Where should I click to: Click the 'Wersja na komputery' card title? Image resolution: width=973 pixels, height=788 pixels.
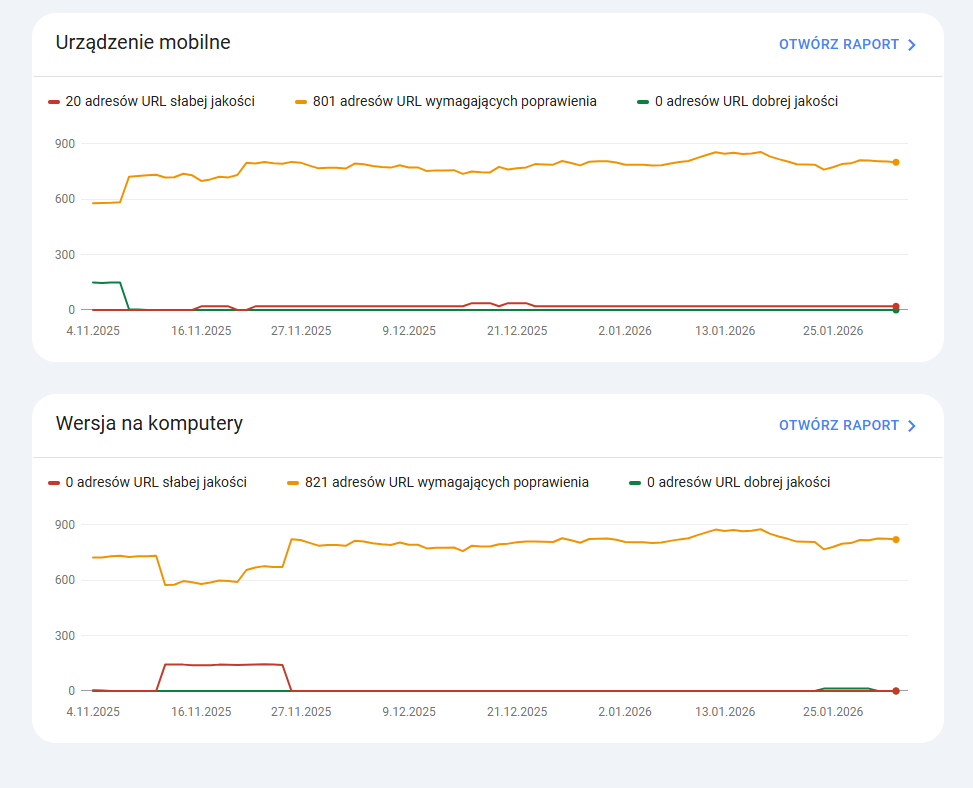tap(149, 423)
